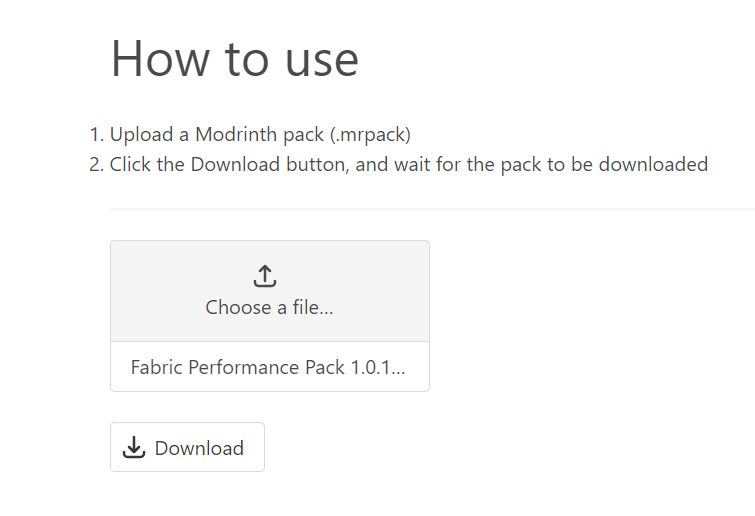Click the '(.mrpack)' text in step one

(370, 134)
